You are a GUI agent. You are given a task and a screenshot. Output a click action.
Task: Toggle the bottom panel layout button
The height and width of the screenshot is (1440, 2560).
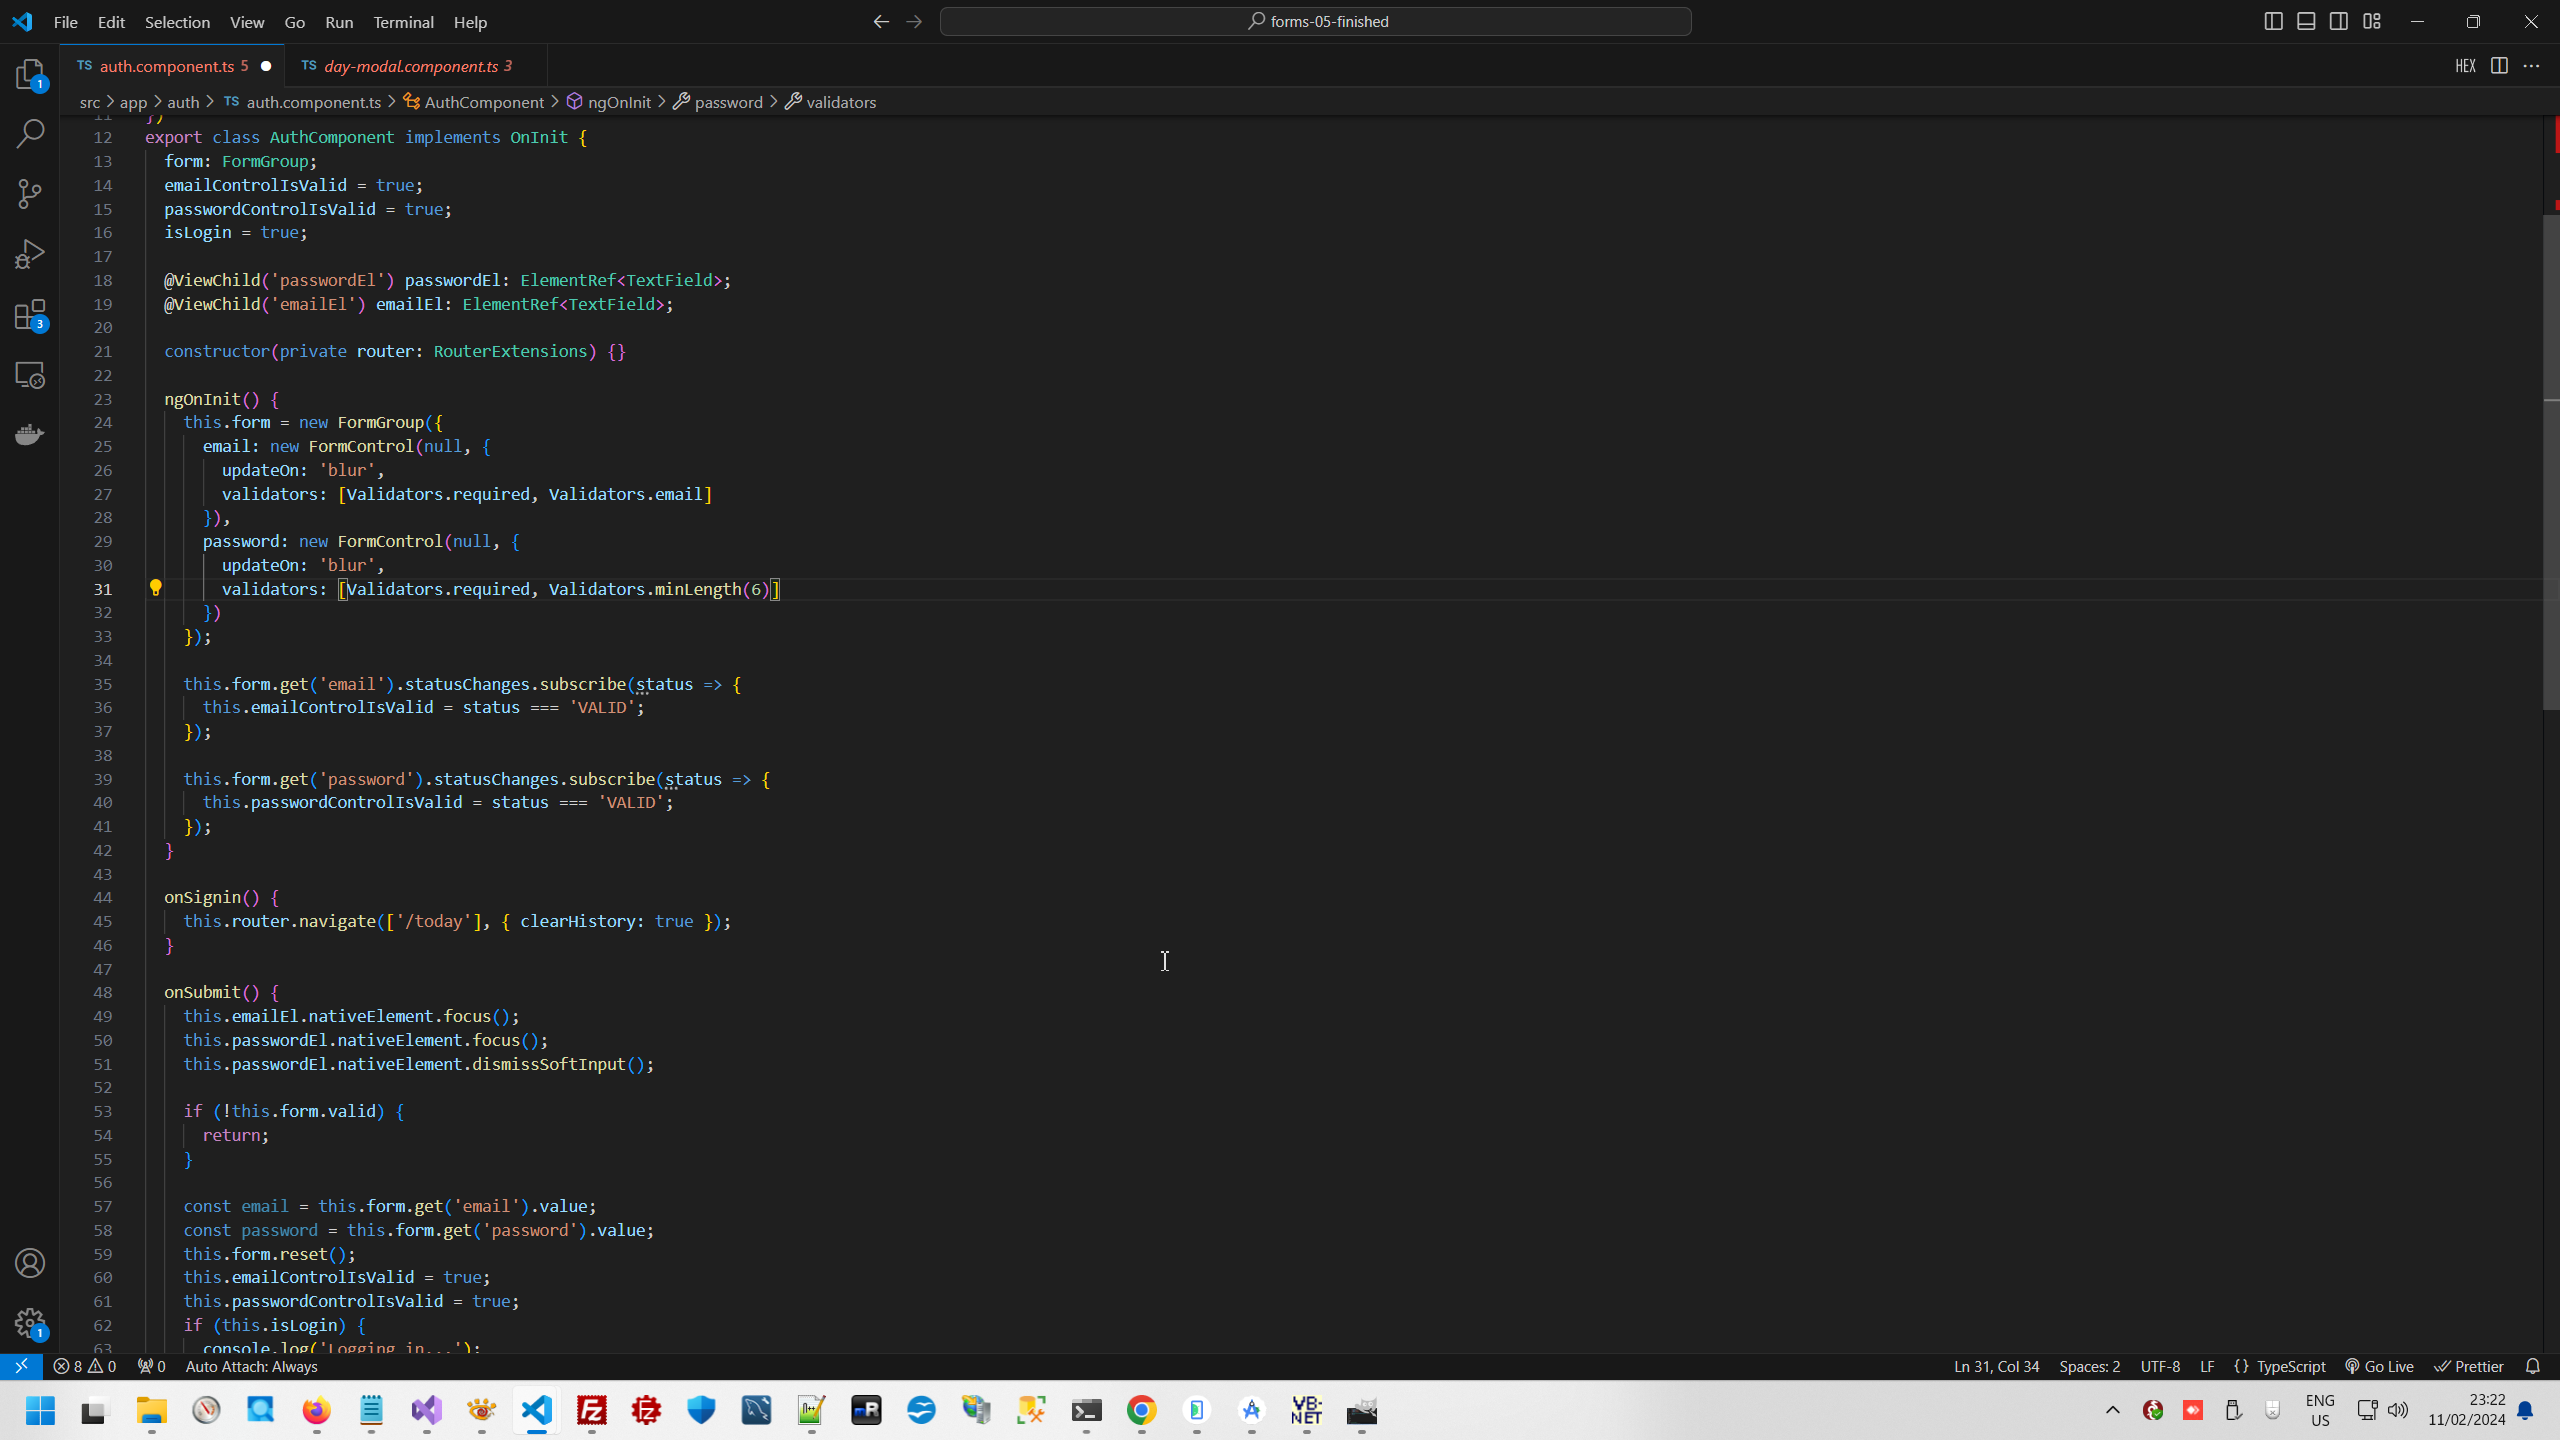[2306, 21]
